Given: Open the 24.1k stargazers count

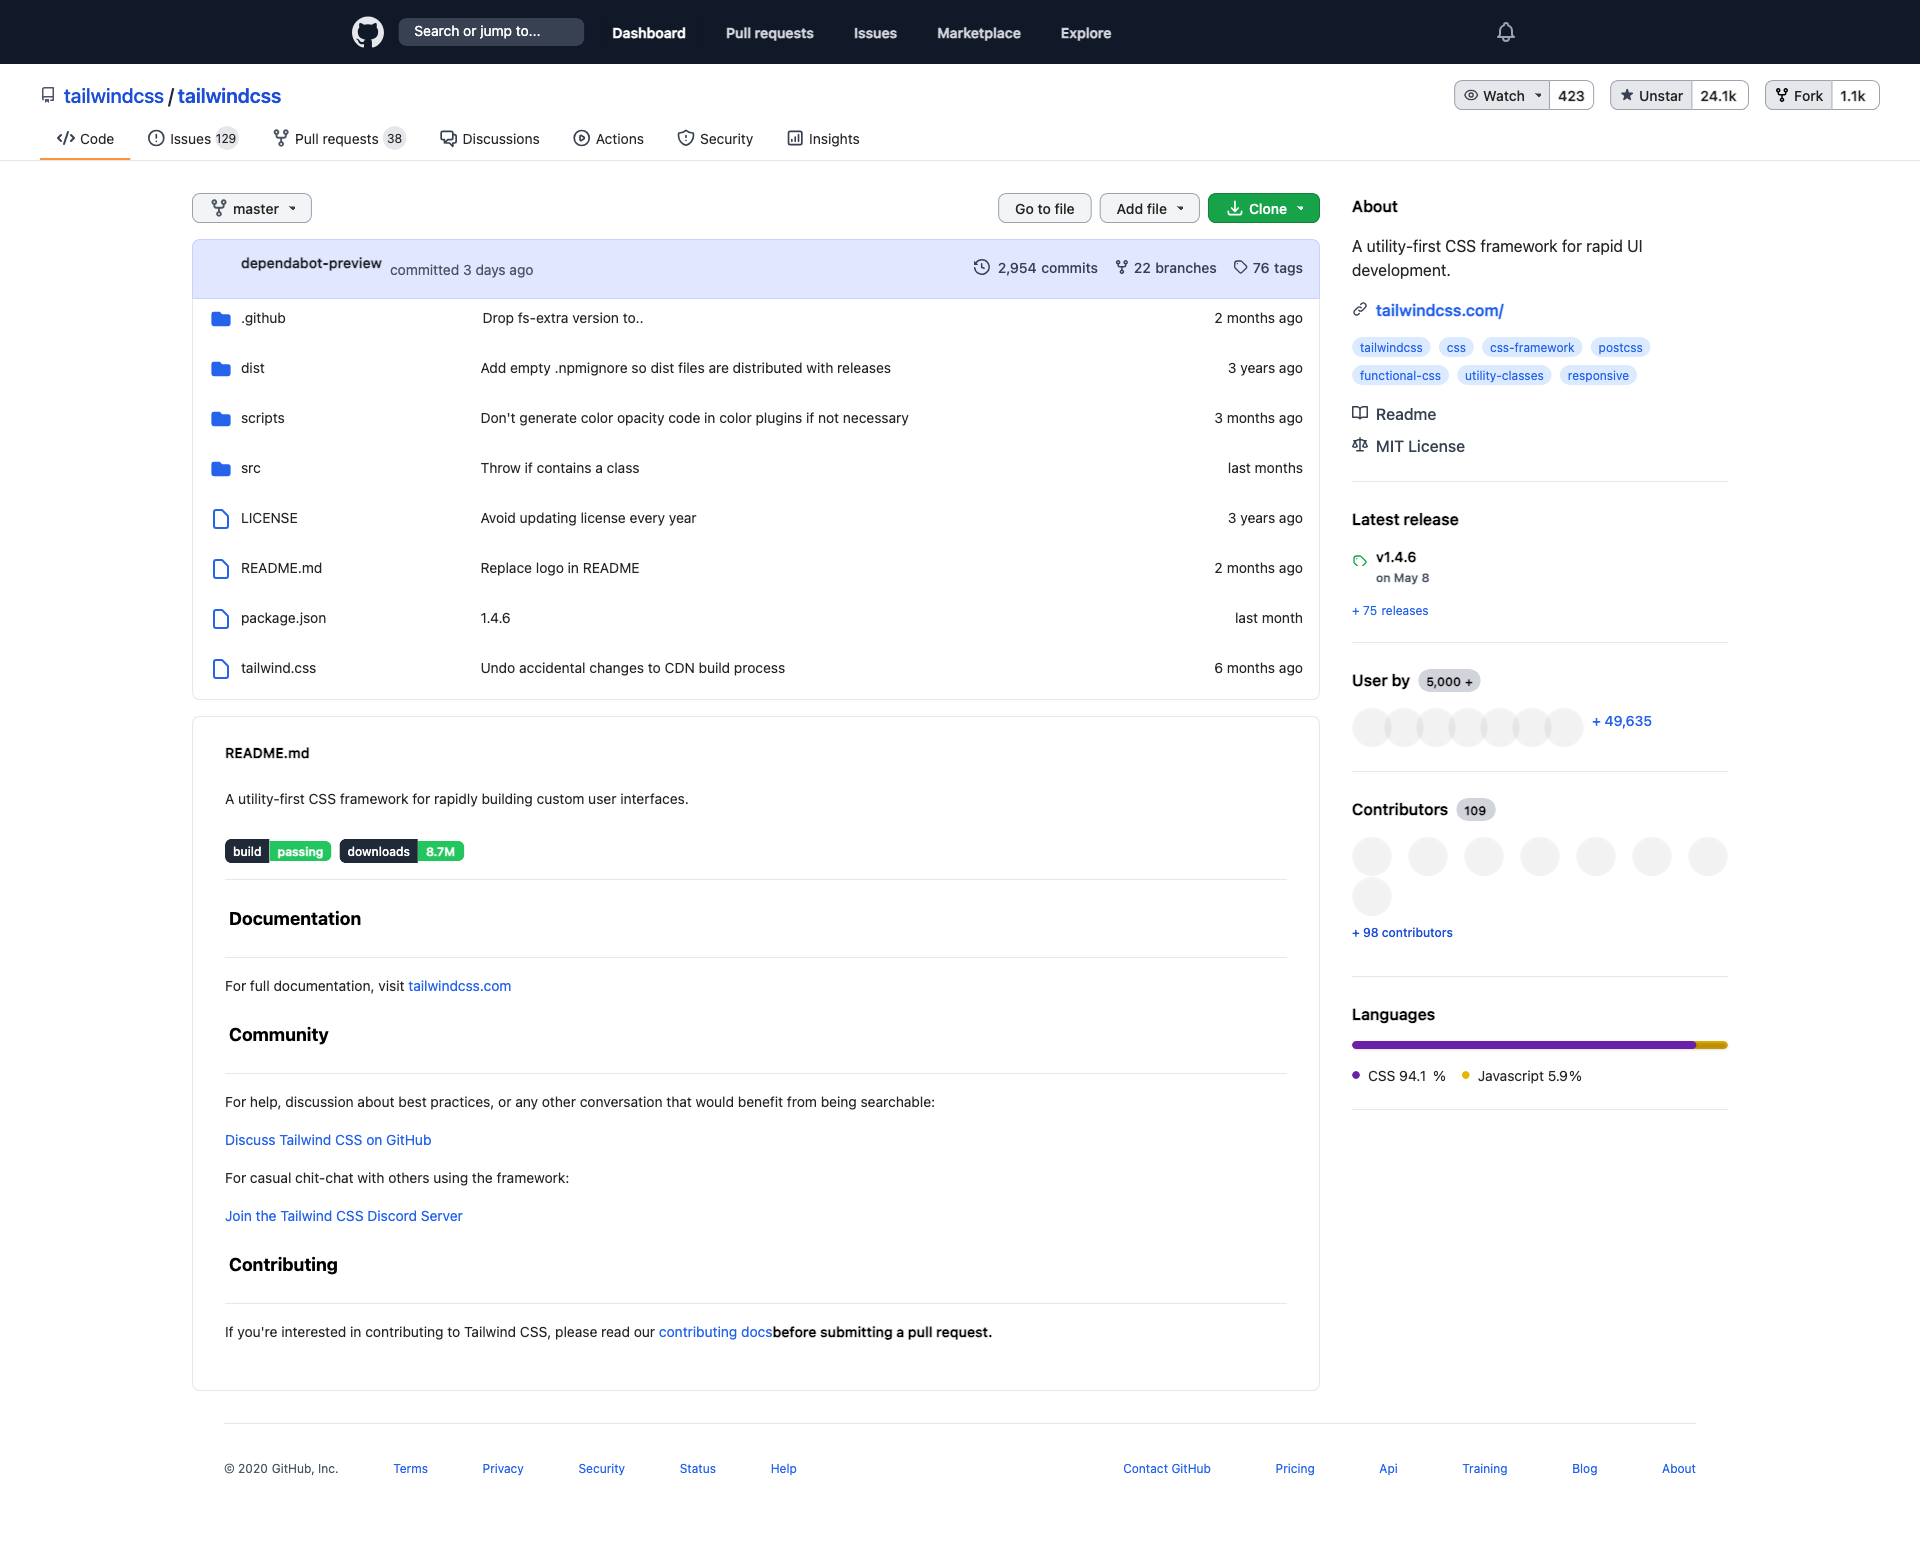Looking at the screenshot, I should pos(1719,95).
